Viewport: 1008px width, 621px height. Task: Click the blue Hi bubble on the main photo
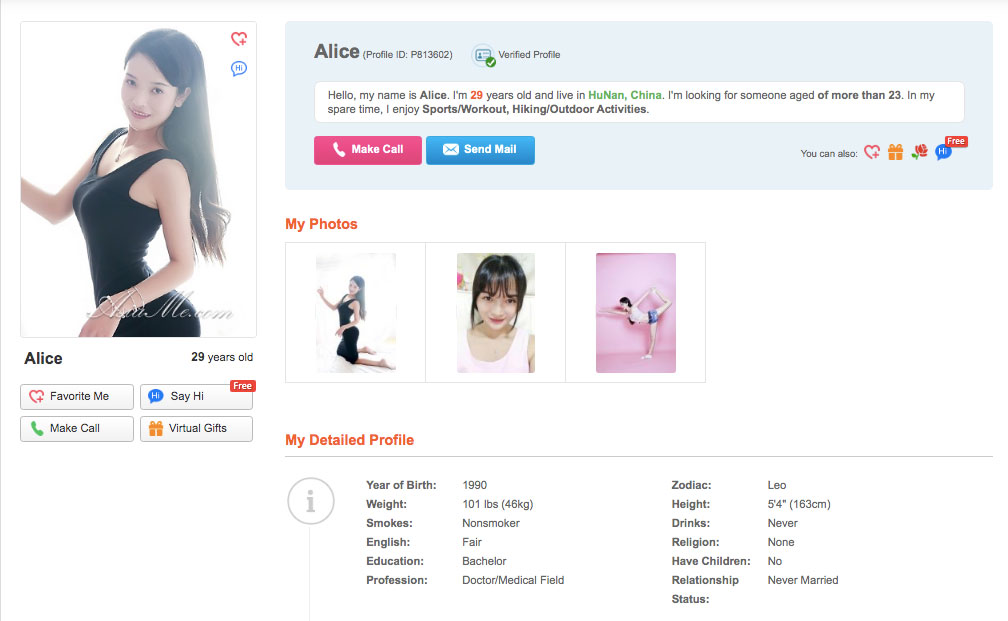(239, 68)
